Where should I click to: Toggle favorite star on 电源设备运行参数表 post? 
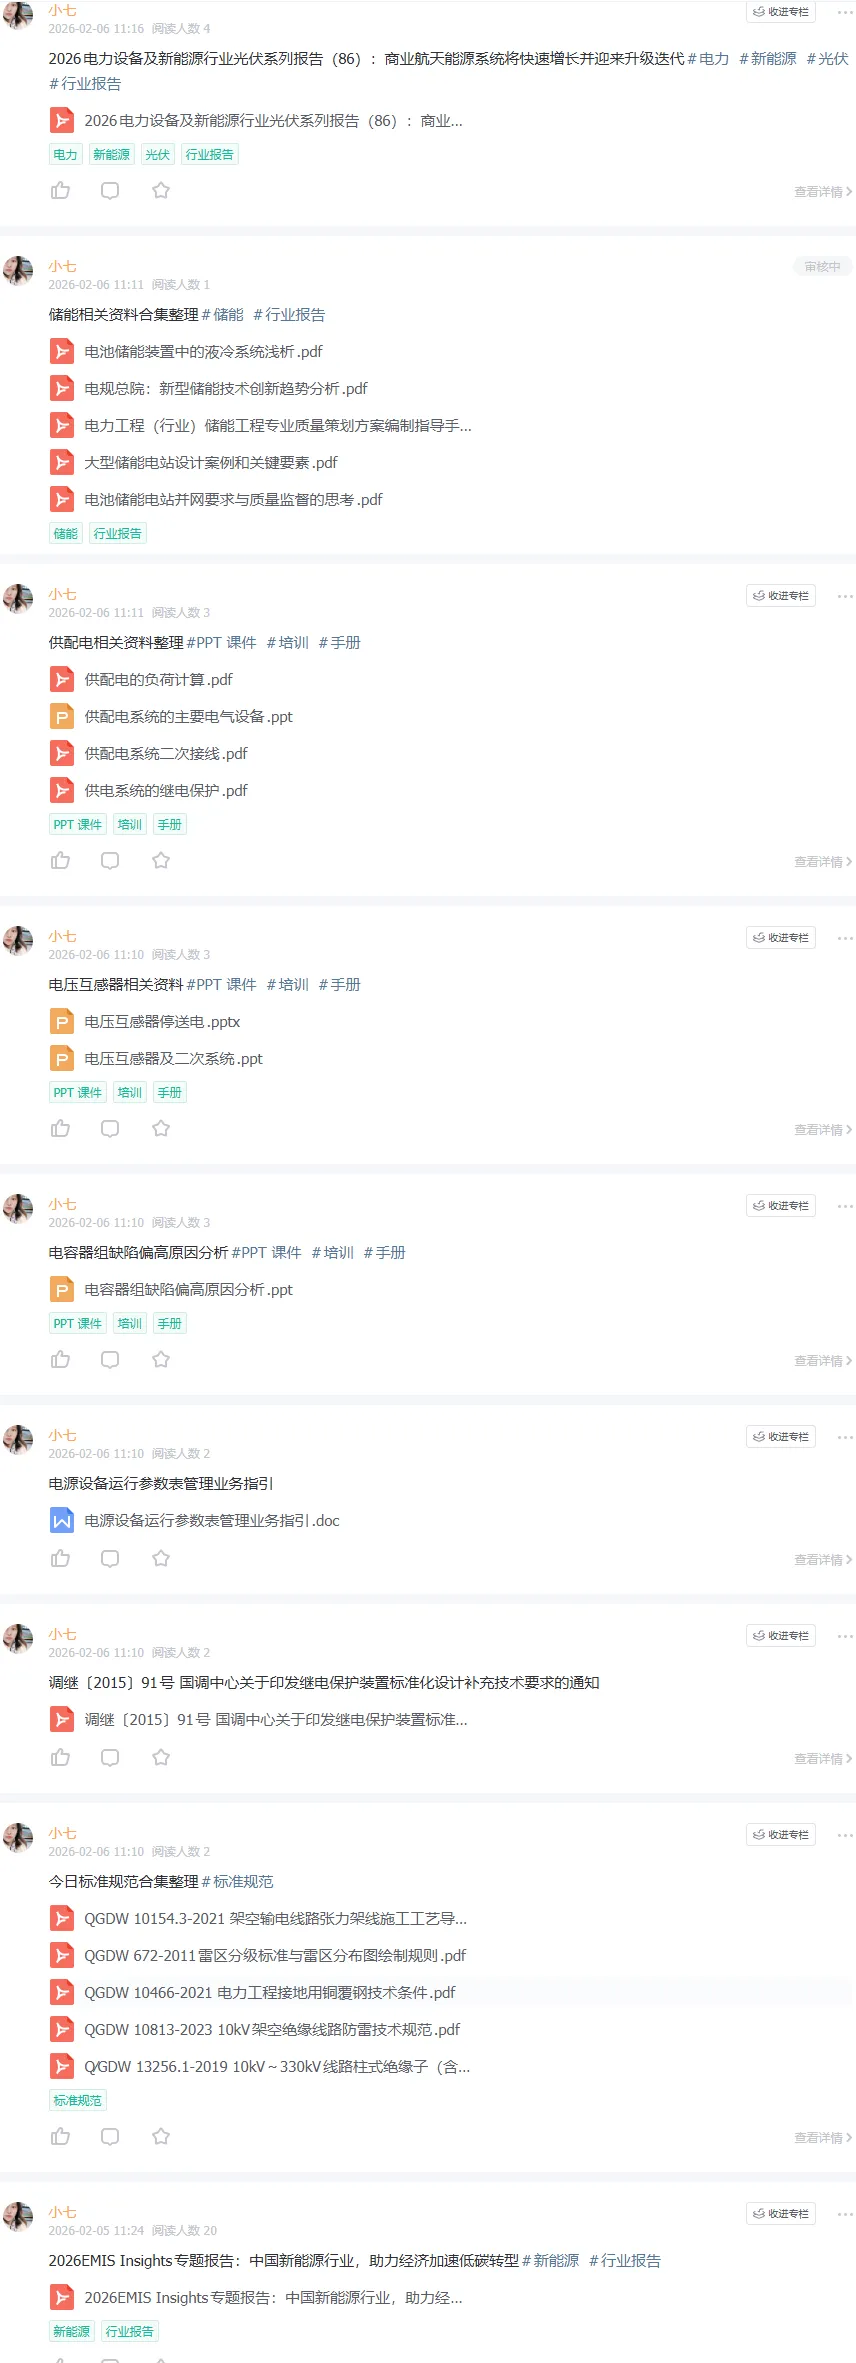tap(161, 1558)
